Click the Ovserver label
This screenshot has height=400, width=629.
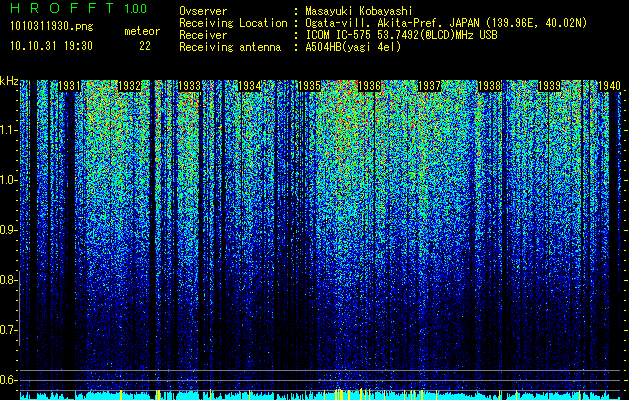pos(203,11)
